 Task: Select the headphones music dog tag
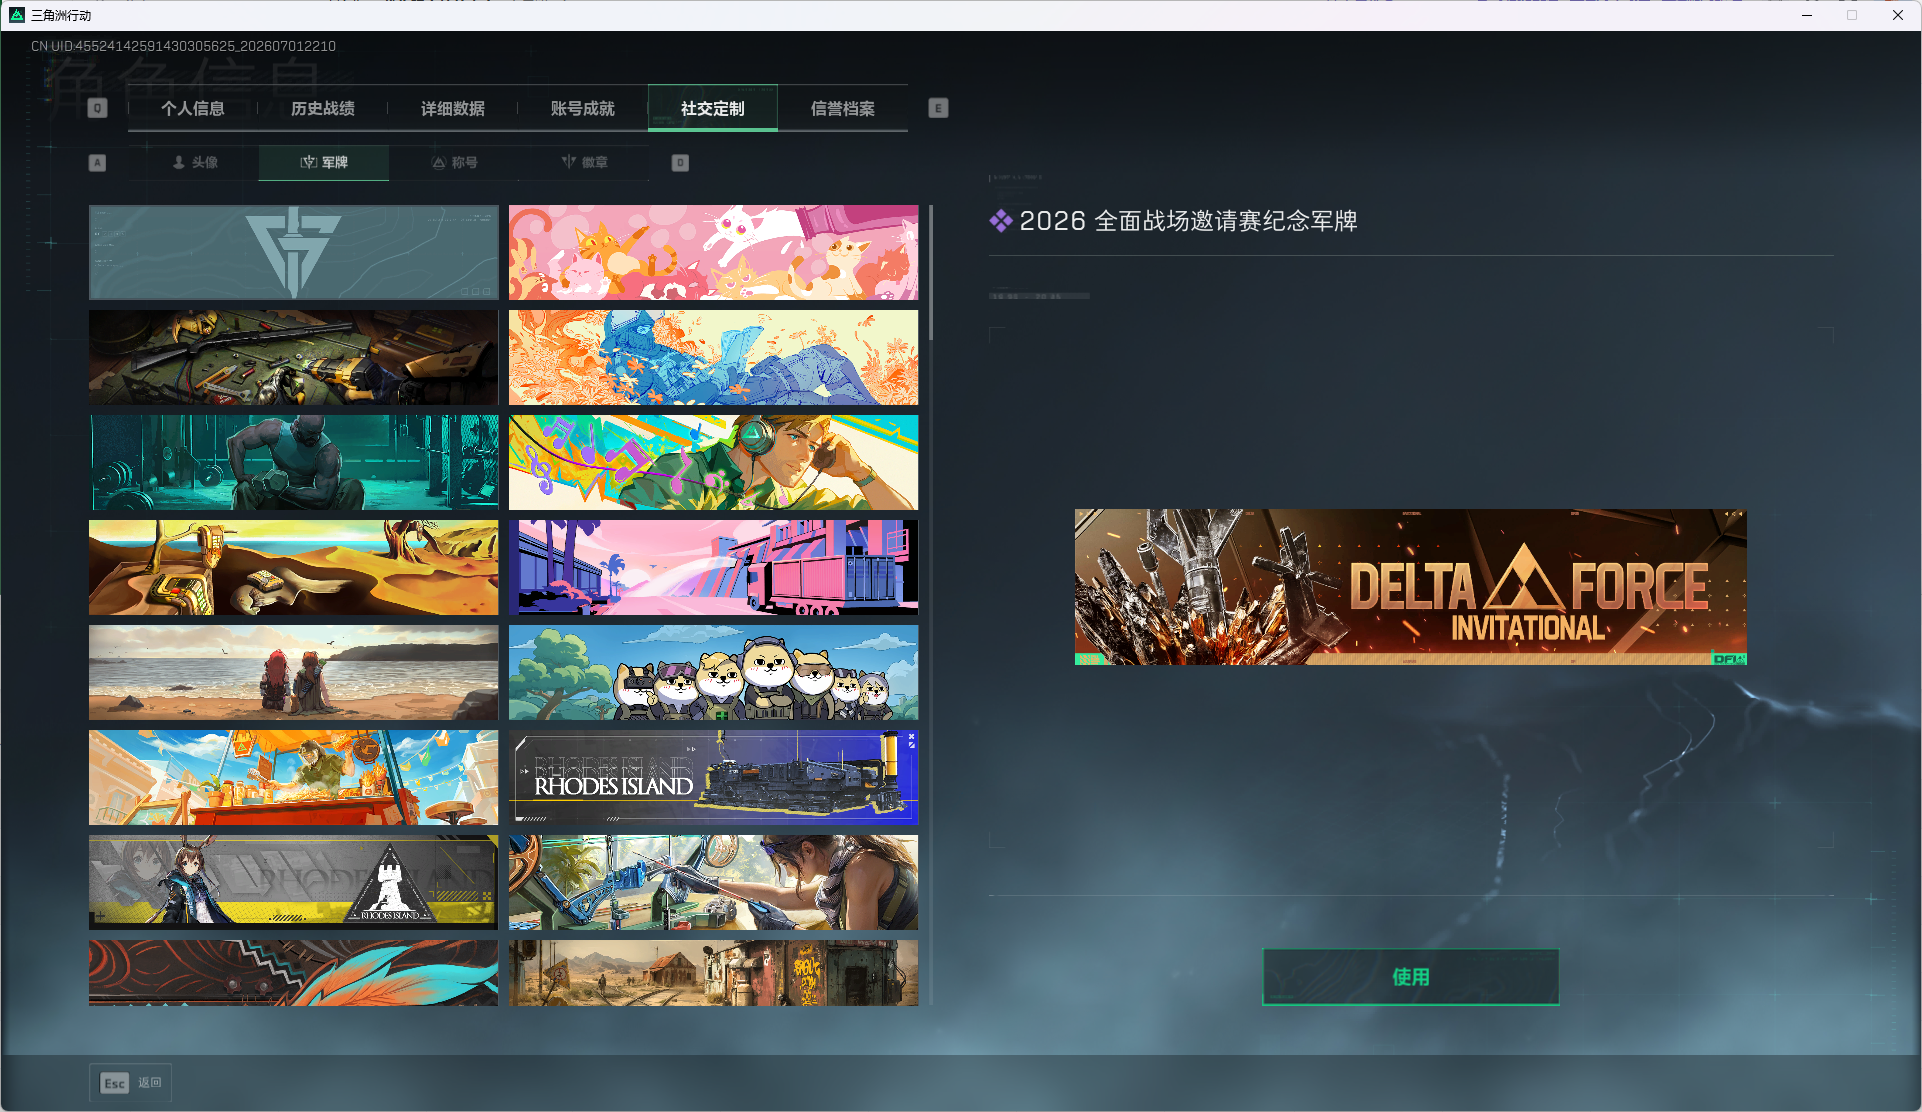point(713,462)
